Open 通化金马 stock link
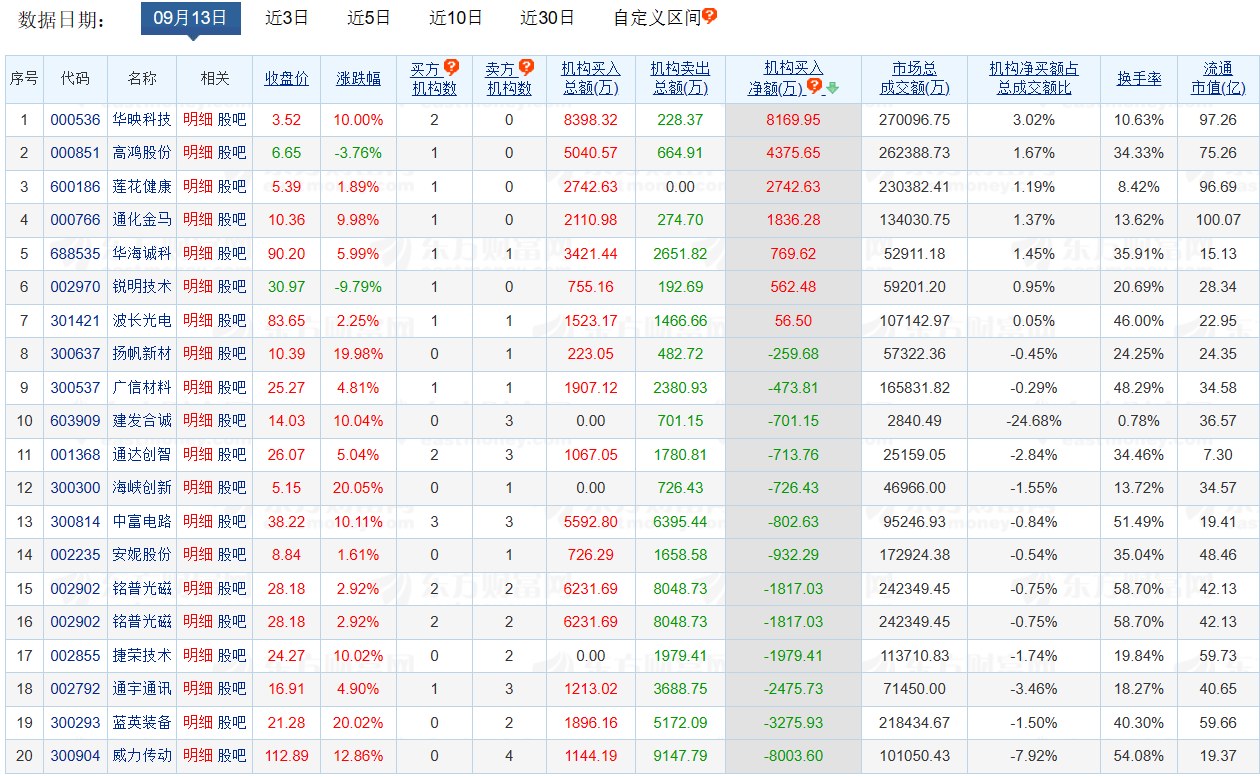Viewport: 1260px width, 777px height. (142, 220)
